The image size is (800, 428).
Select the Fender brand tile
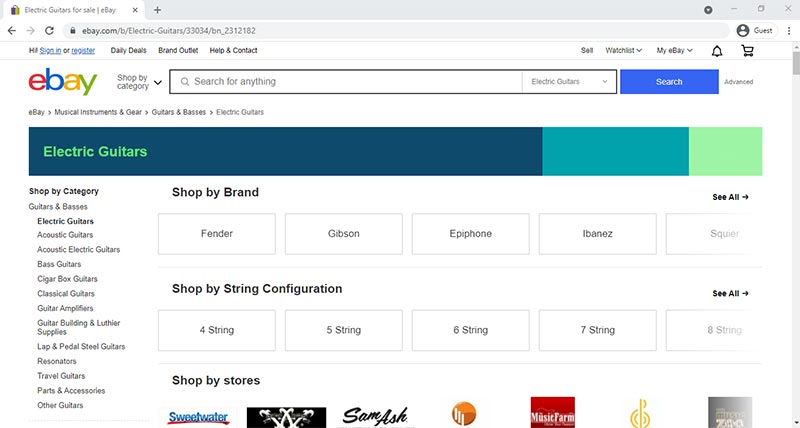click(x=217, y=234)
